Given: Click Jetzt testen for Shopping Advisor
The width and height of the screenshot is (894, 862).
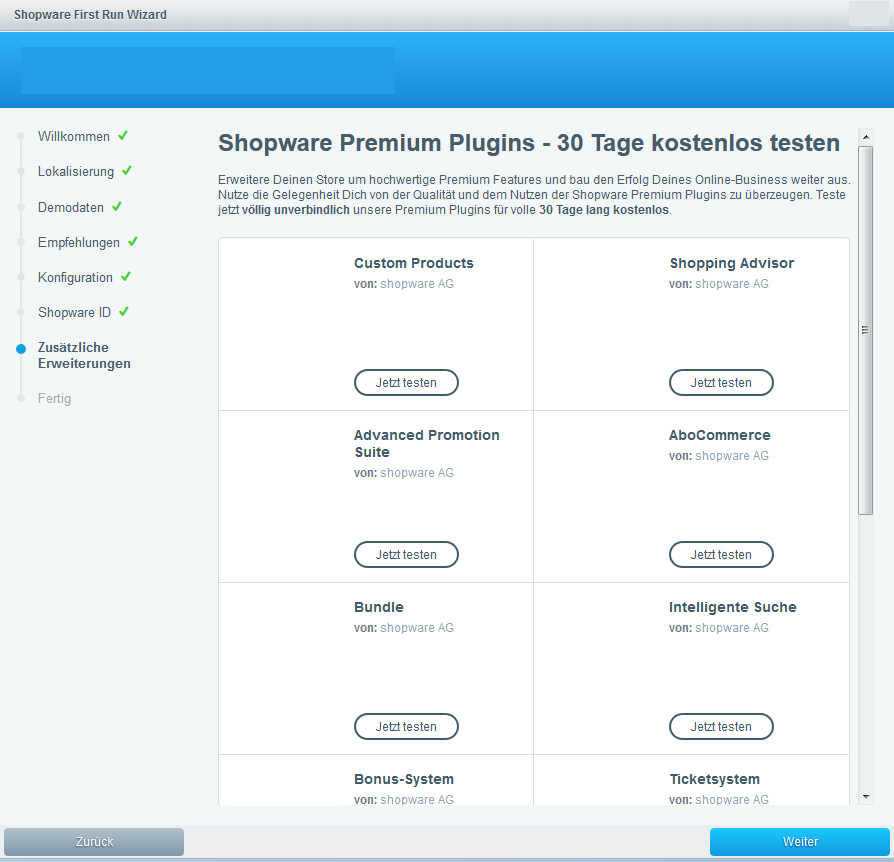Looking at the screenshot, I should click(x=721, y=383).
